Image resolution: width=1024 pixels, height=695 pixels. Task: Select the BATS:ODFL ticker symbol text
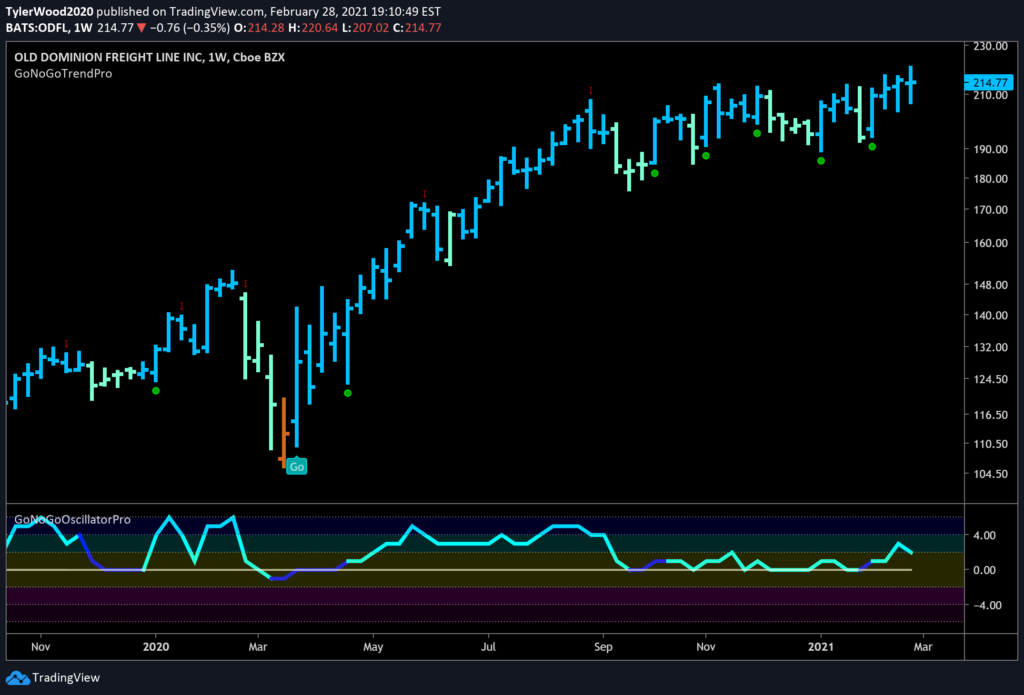coord(35,28)
